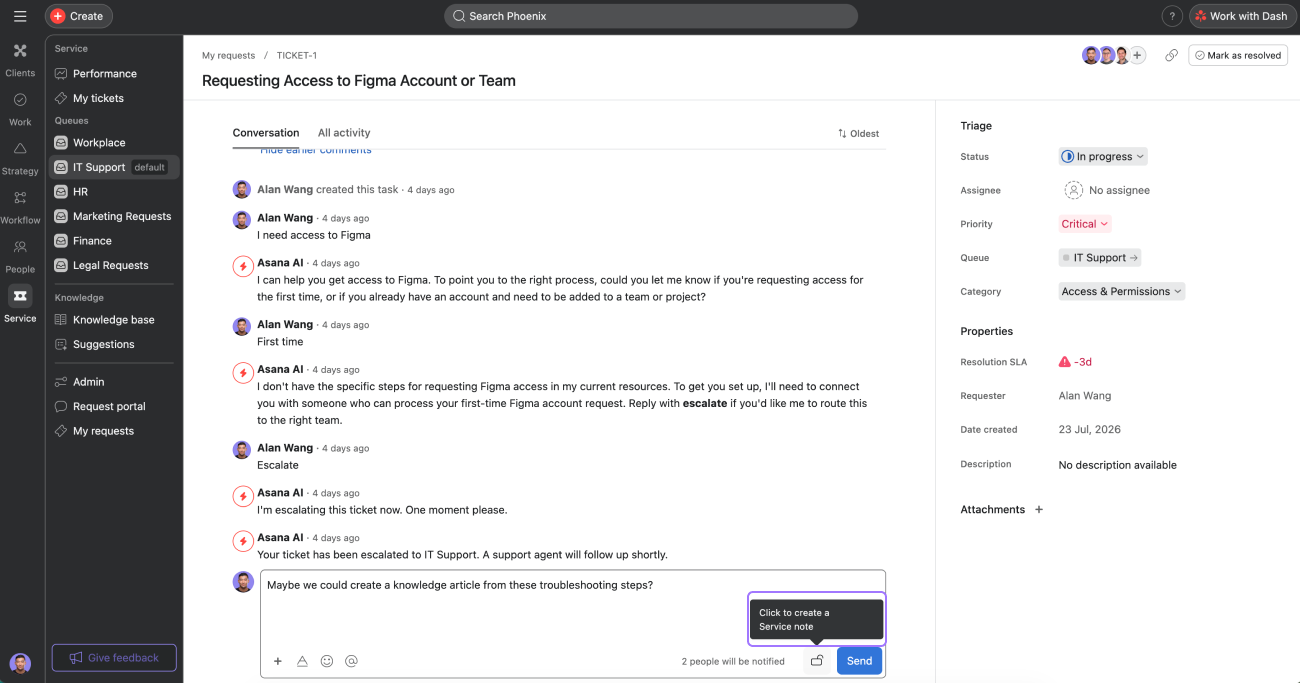Viewport: 1300px width, 683px height.
Task: Open the IT Support queue in sidebar
Action: (x=113, y=167)
